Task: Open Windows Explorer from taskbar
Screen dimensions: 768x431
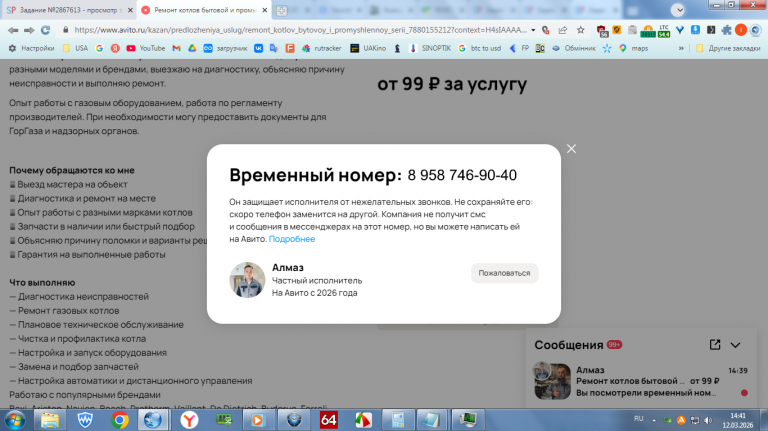Action: click(50, 420)
